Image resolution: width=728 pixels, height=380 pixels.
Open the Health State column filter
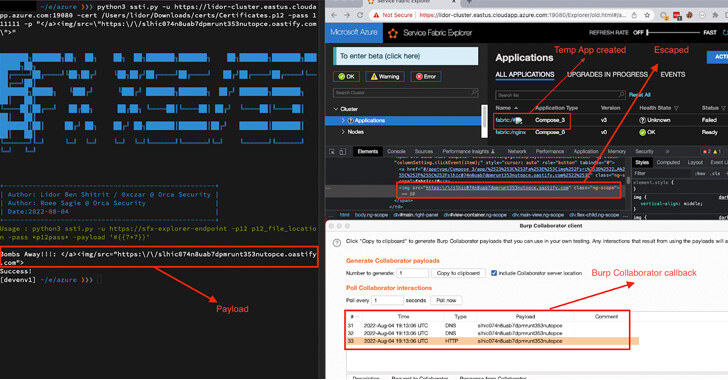[x=676, y=108]
